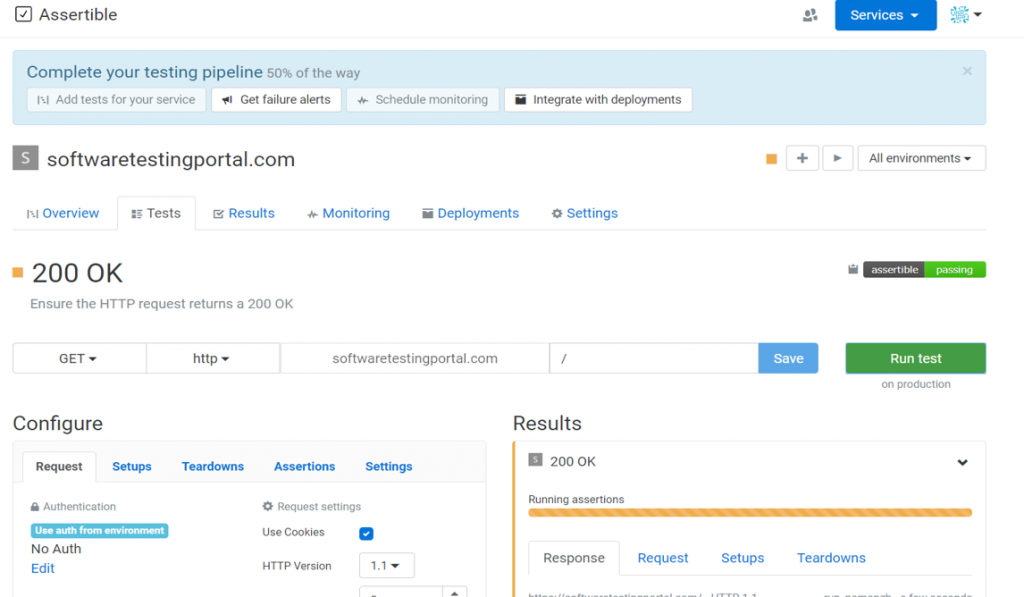Open the team members icon
Screen dimensions: 1024x597
click(x=810, y=15)
